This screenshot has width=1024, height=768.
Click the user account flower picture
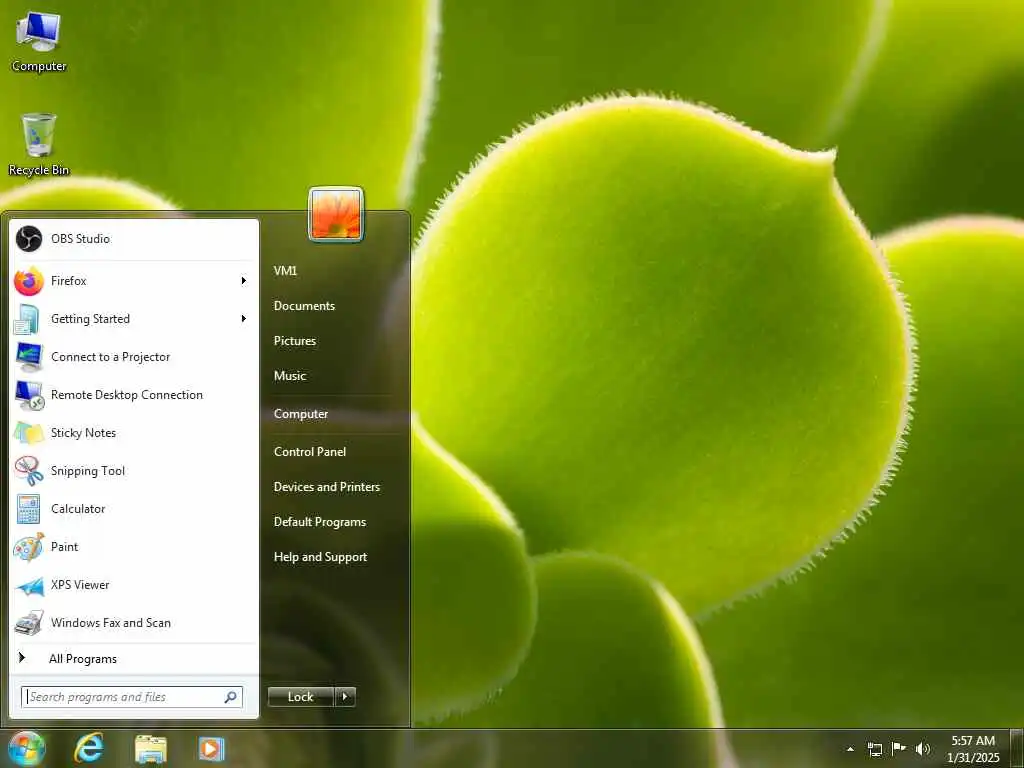[336, 214]
